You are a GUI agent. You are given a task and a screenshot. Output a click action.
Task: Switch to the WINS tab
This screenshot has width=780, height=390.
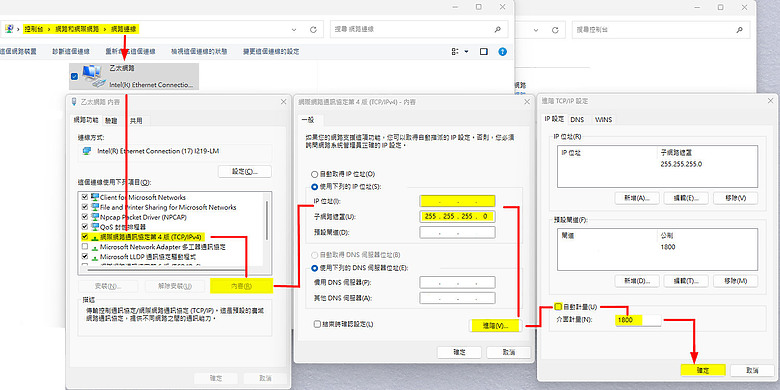(603, 120)
